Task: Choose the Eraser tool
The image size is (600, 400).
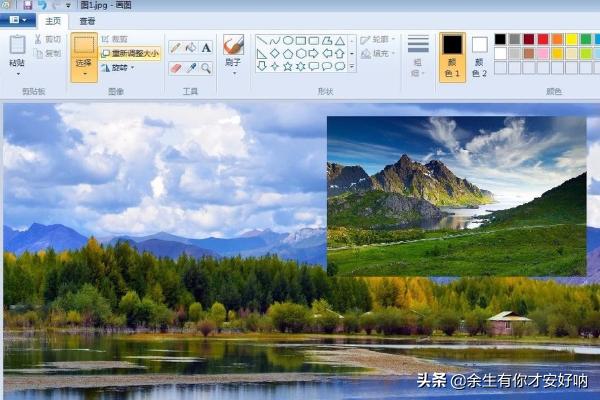Action: (x=176, y=68)
